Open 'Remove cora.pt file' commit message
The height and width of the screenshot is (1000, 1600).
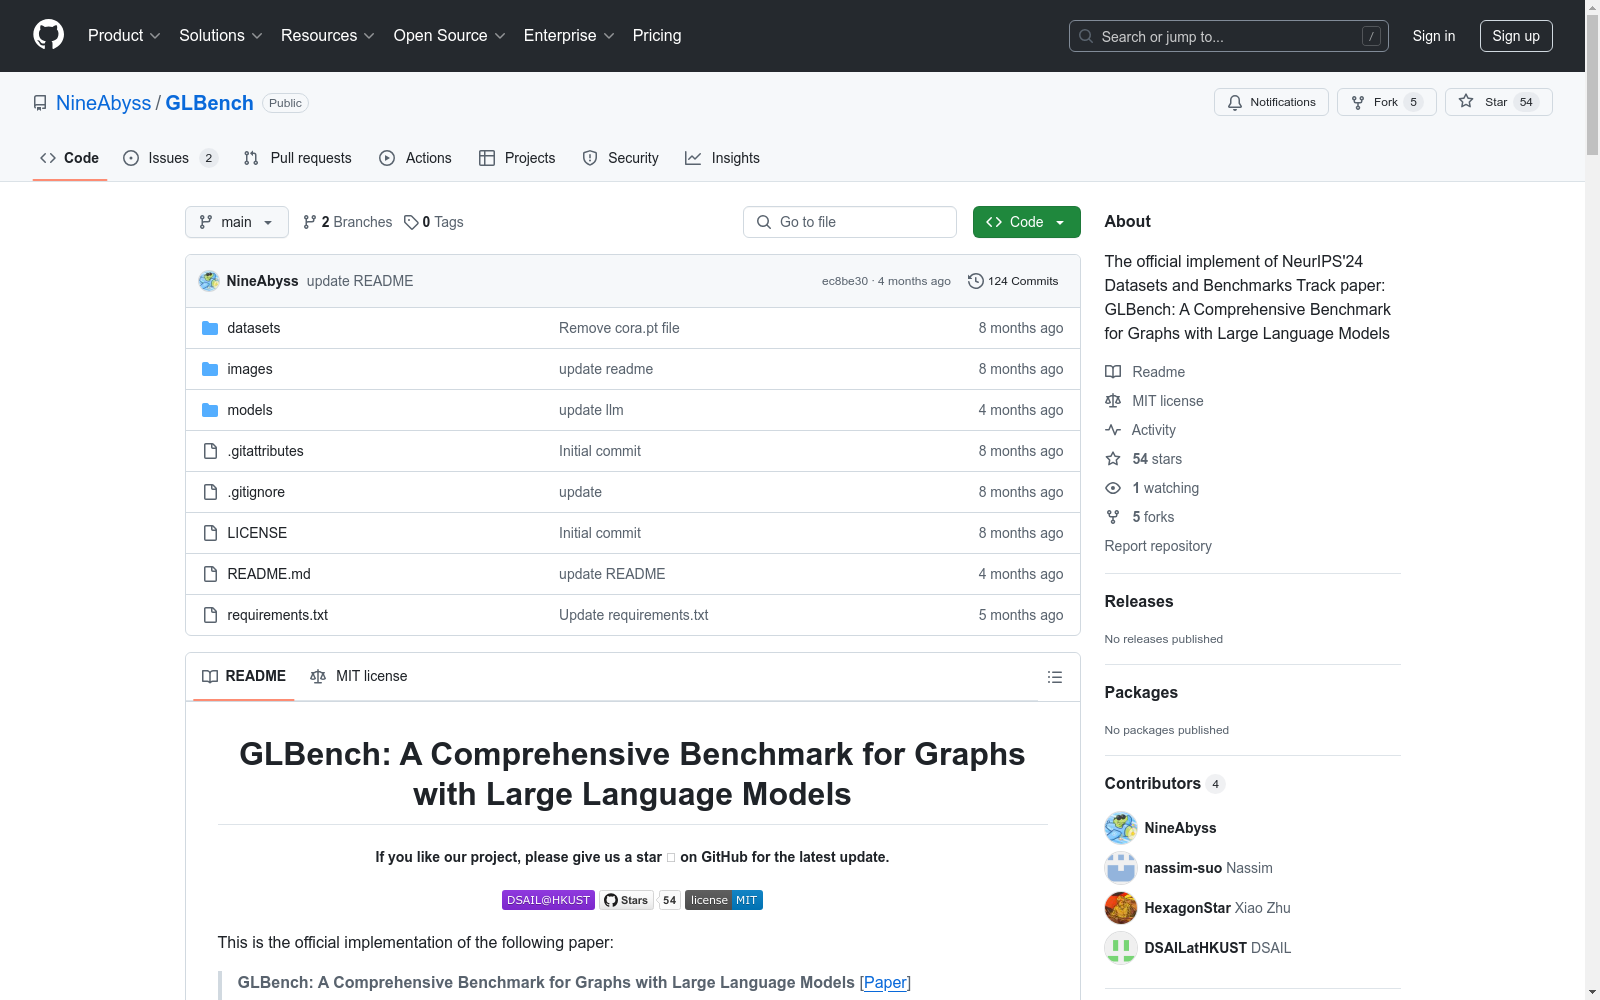point(619,328)
